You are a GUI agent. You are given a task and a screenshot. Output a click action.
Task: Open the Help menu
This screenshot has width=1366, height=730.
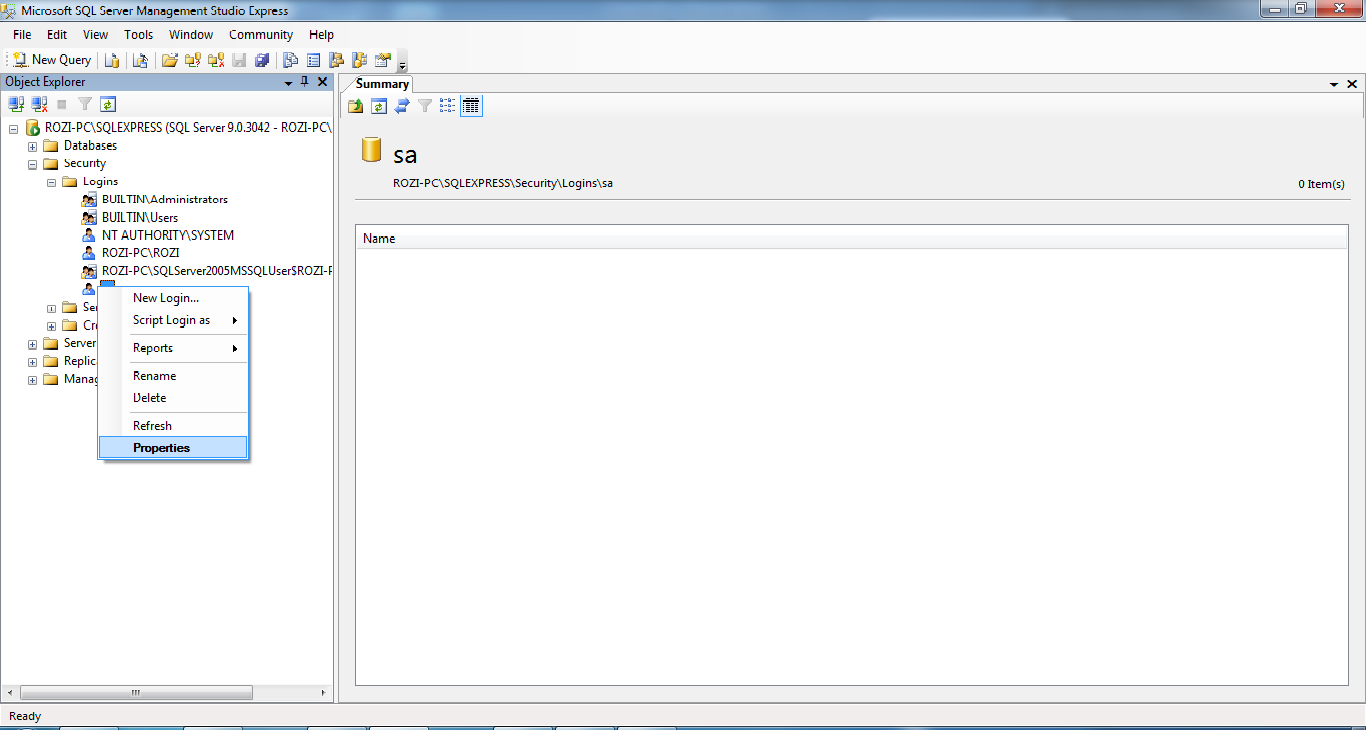(321, 35)
